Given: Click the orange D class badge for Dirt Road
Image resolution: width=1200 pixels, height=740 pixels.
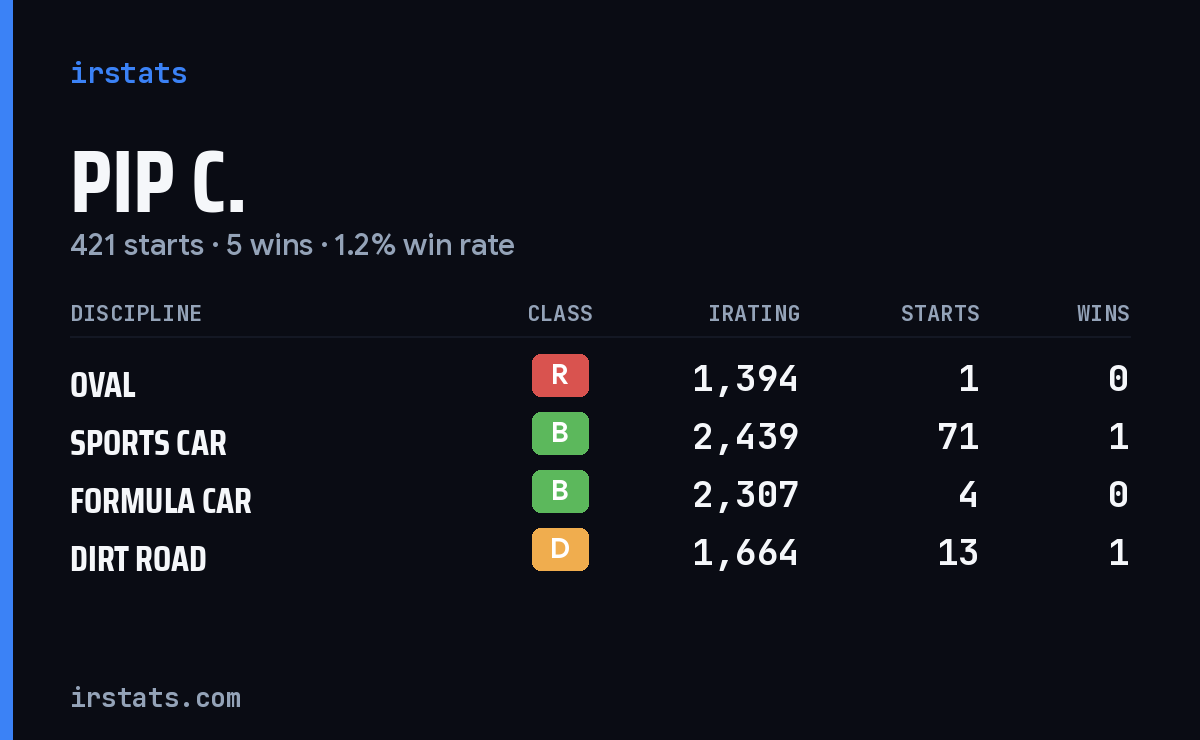Looking at the screenshot, I should click(560, 549).
